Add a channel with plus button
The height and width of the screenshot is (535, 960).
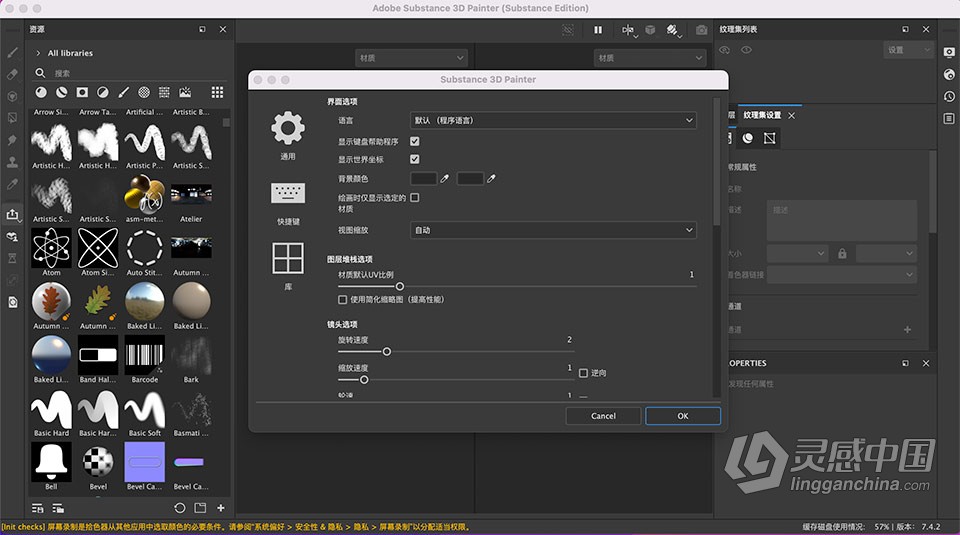click(x=907, y=329)
